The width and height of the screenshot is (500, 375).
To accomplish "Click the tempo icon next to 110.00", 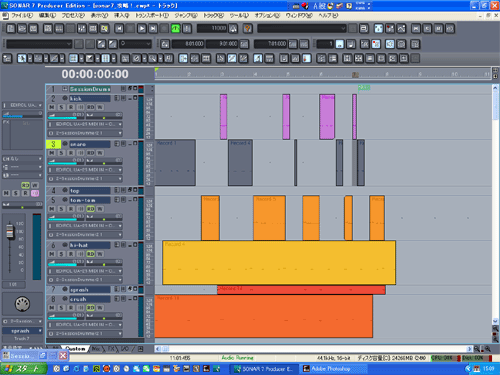I will [233, 29].
